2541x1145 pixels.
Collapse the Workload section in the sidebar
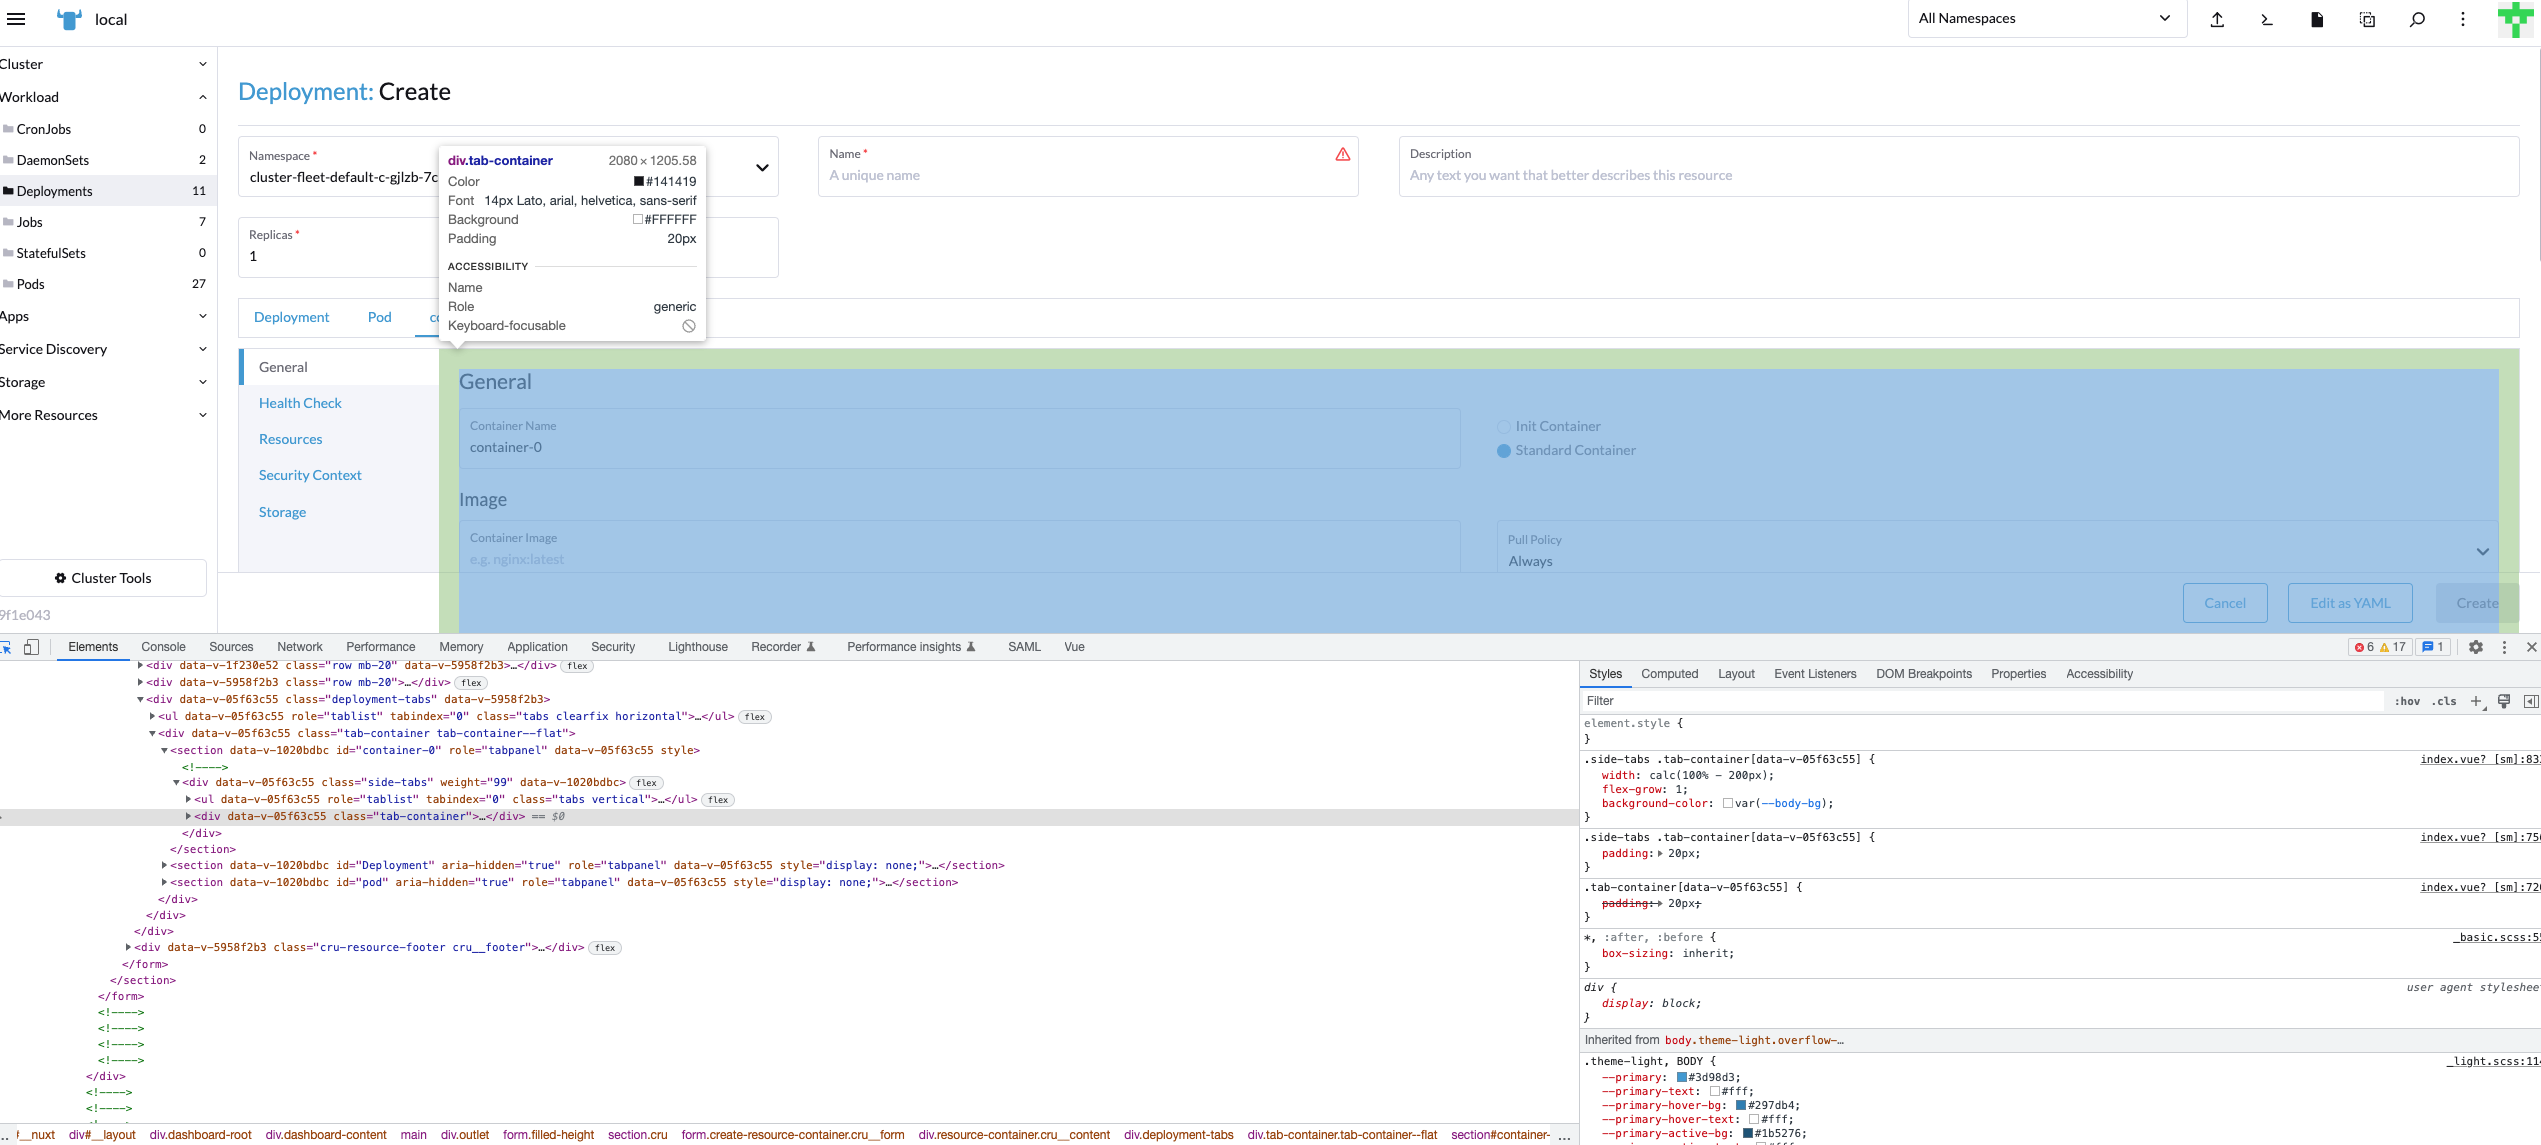(x=203, y=96)
